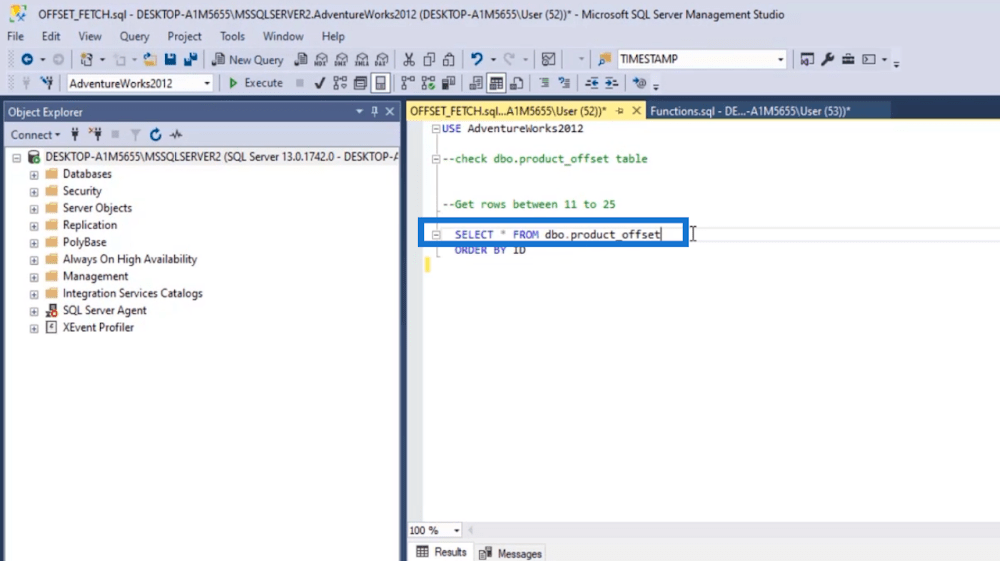Open the Window menu

coord(283,36)
